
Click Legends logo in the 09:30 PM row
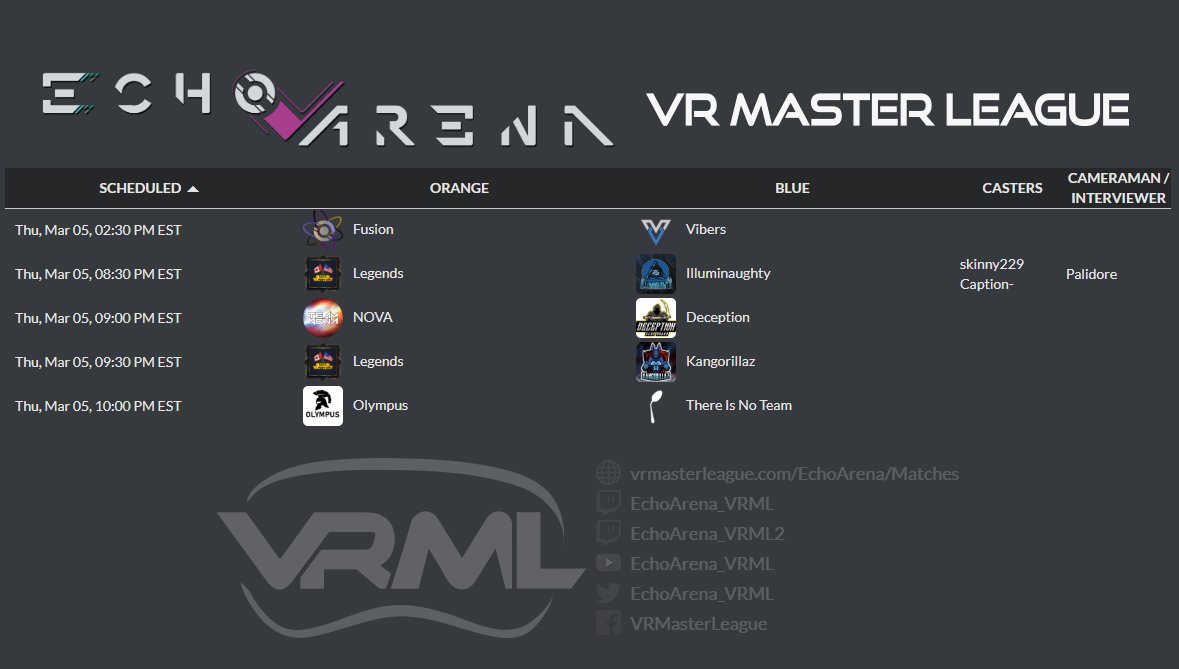coord(323,362)
